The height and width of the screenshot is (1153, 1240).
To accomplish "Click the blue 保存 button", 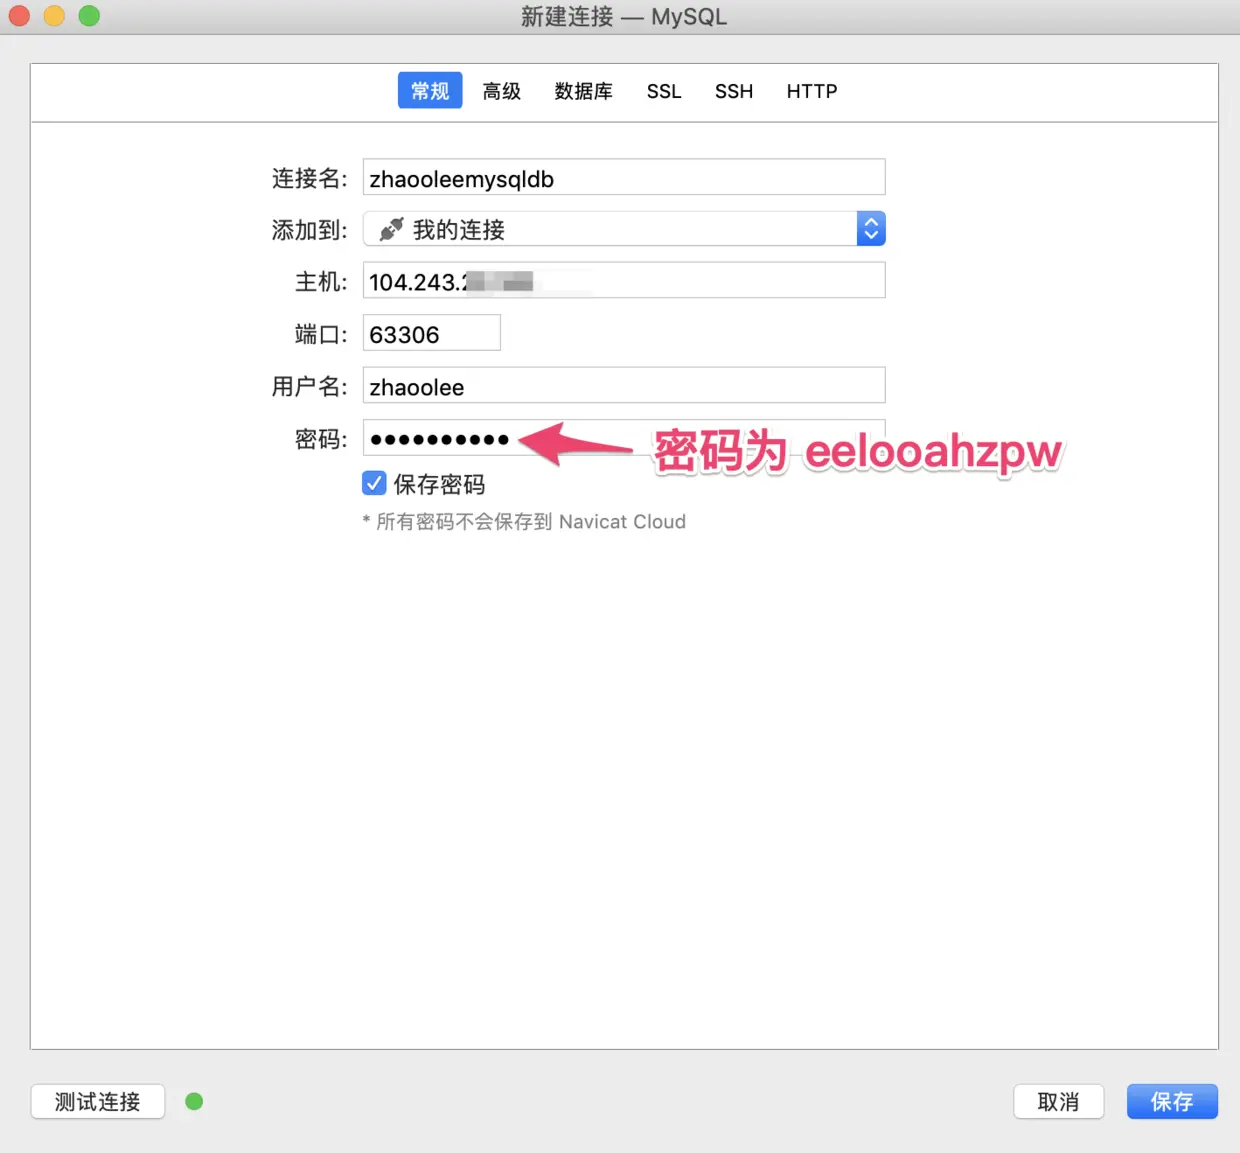I will coord(1172,1101).
